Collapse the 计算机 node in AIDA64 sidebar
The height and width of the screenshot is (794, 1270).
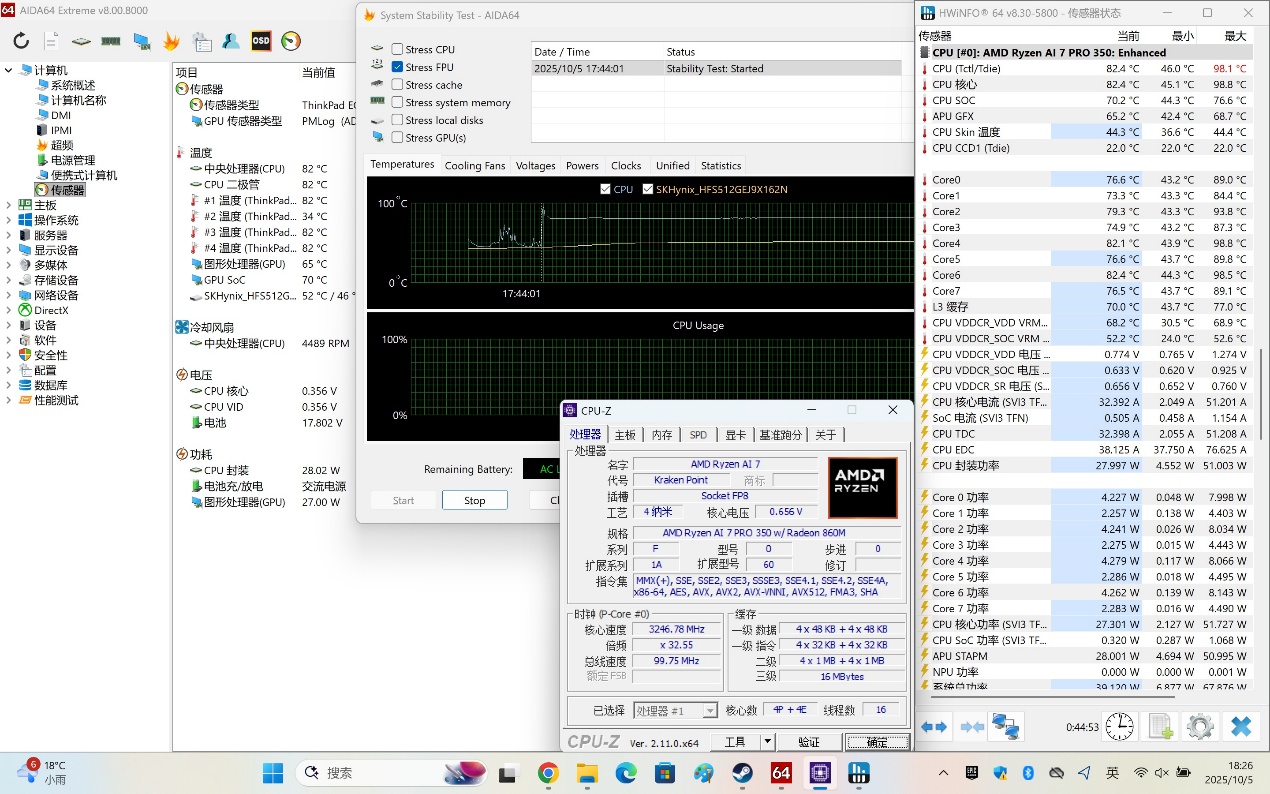8,71
